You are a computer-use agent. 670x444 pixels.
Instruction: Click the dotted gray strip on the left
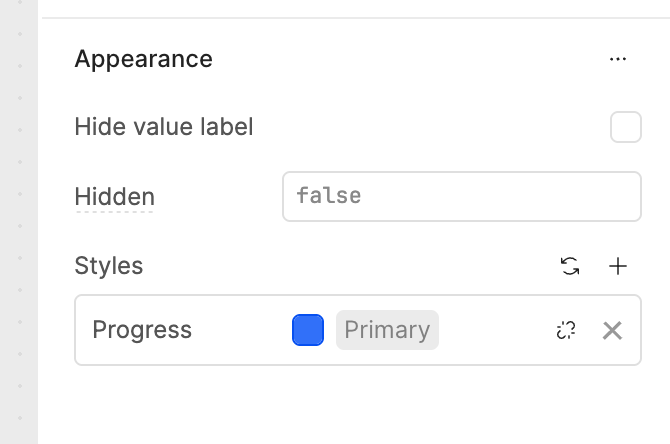coord(19,222)
